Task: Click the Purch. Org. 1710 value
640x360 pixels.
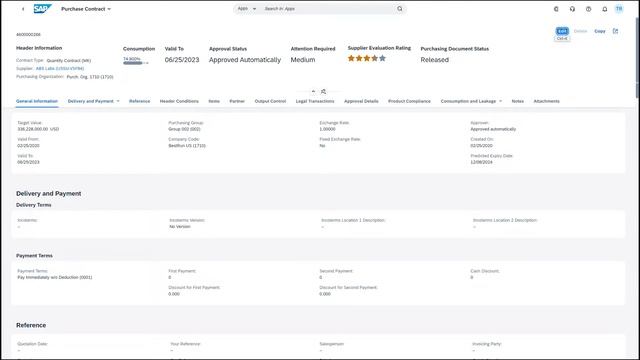Action: [x=90, y=77]
